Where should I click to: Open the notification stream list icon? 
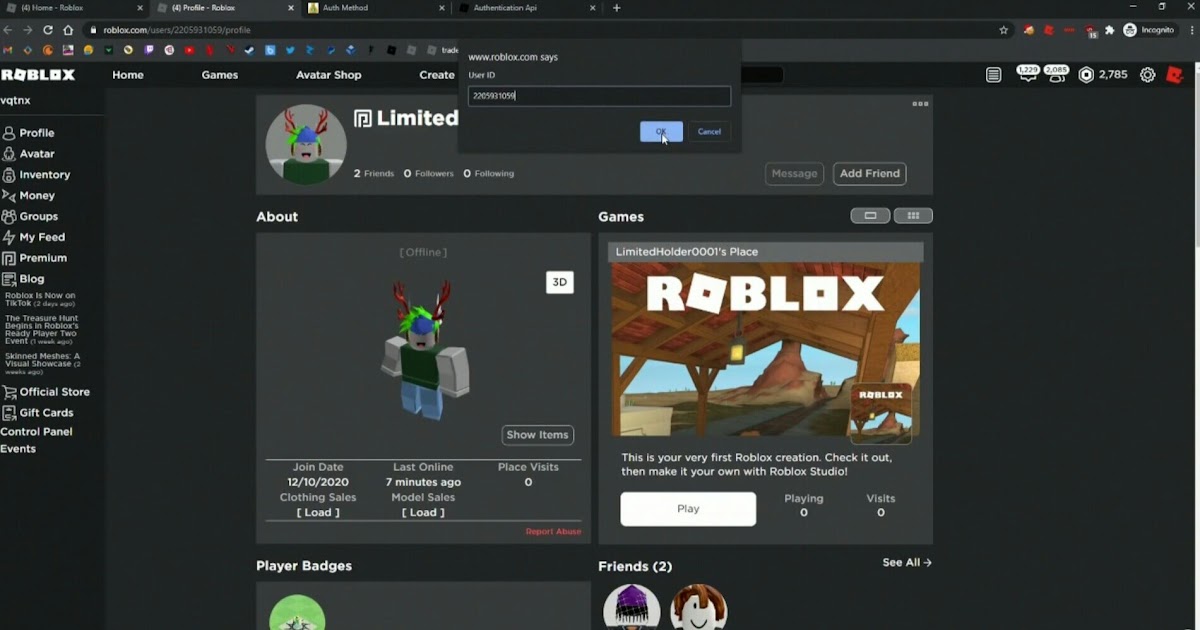coord(993,75)
